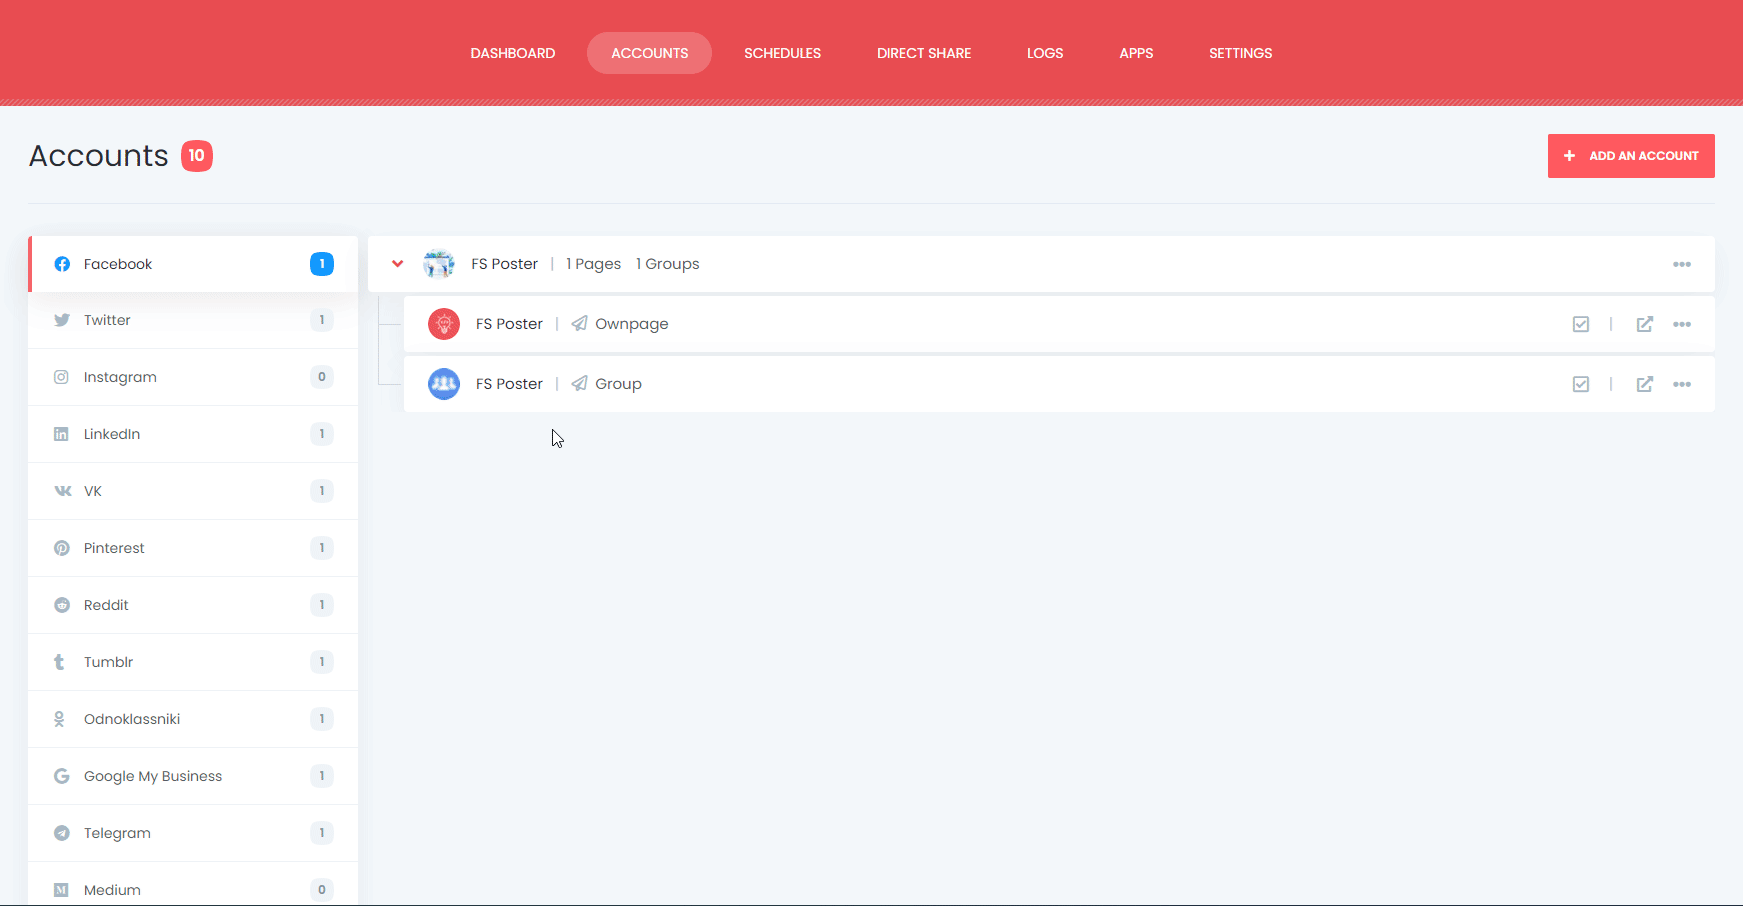This screenshot has width=1743, height=906.
Task: Open the Settings tab
Action: (1240, 53)
